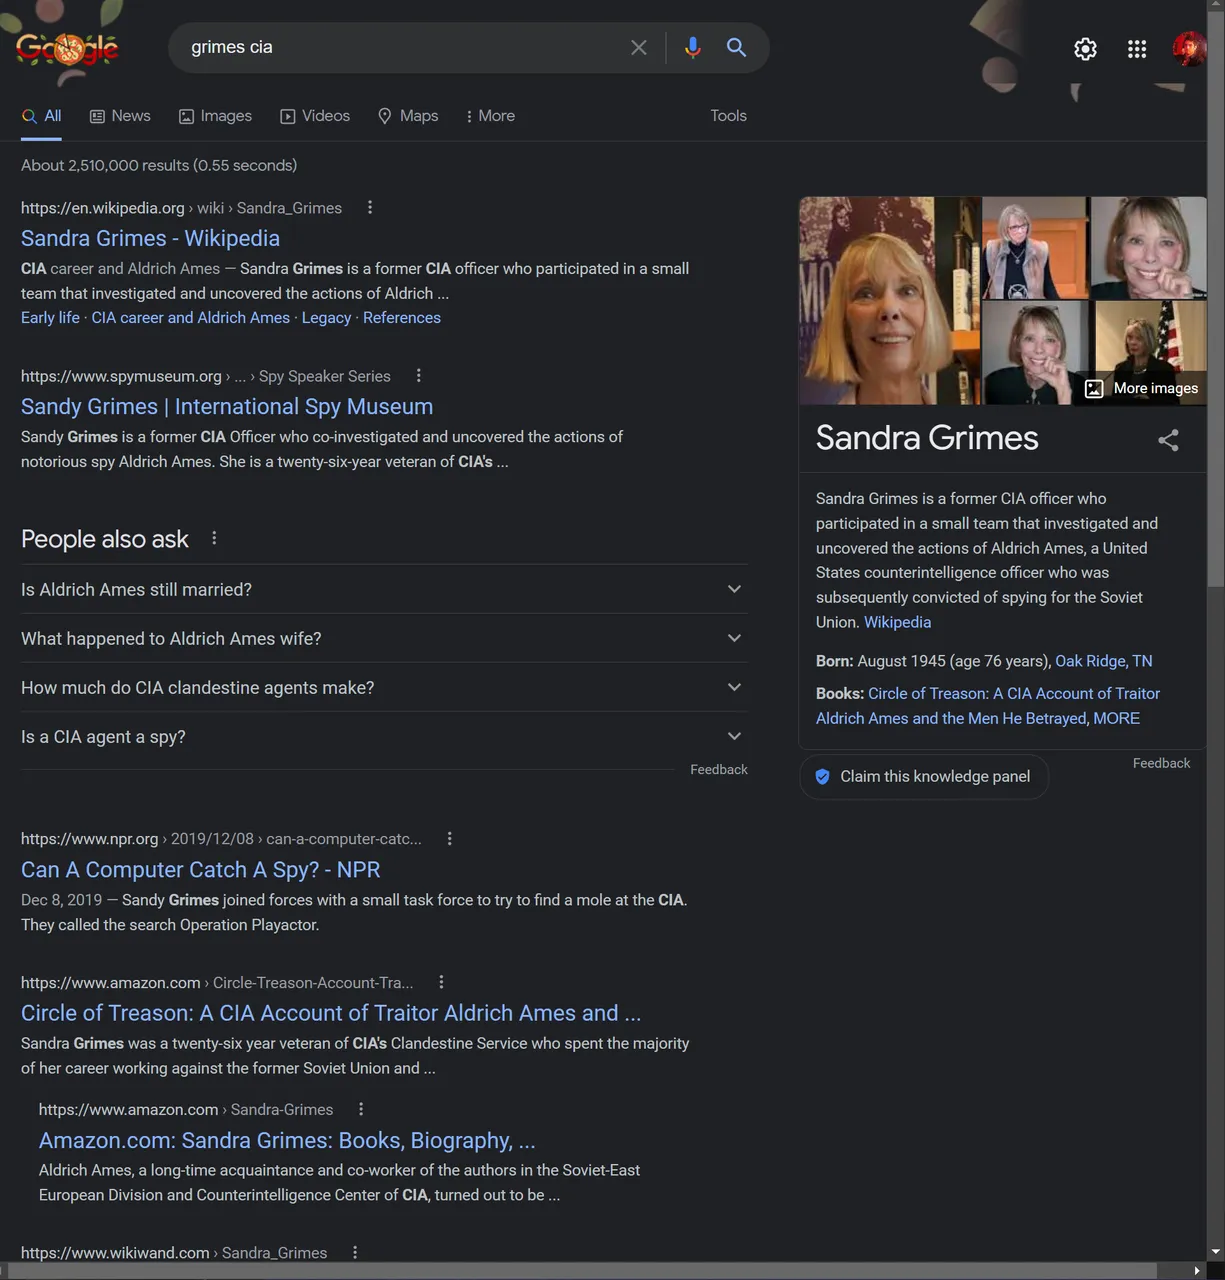
Task: Switch to the Images tab
Action: click(x=215, y=116)
